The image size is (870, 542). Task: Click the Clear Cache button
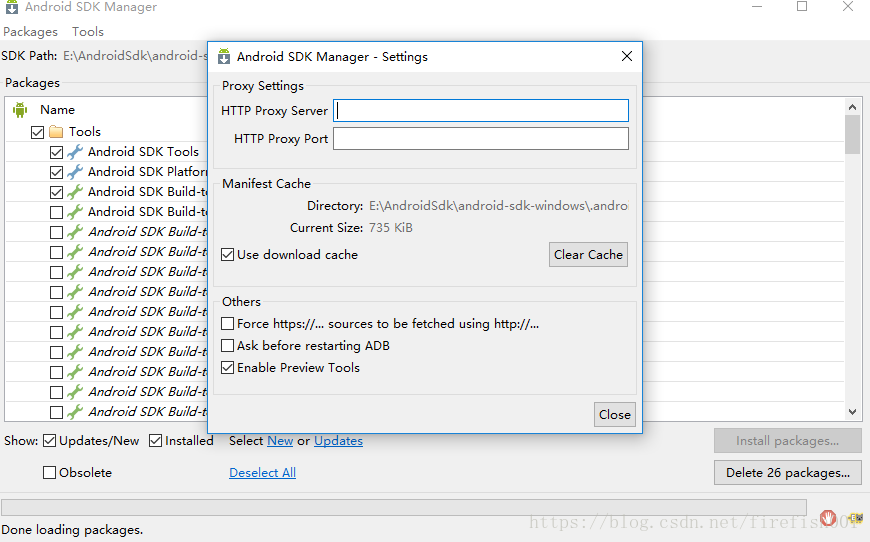pos(588,255)
